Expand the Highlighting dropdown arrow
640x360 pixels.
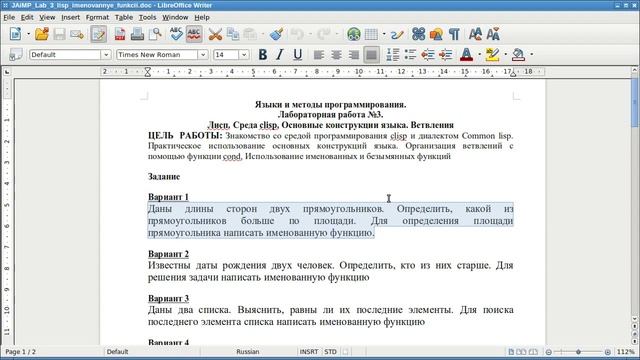[506, 54]
